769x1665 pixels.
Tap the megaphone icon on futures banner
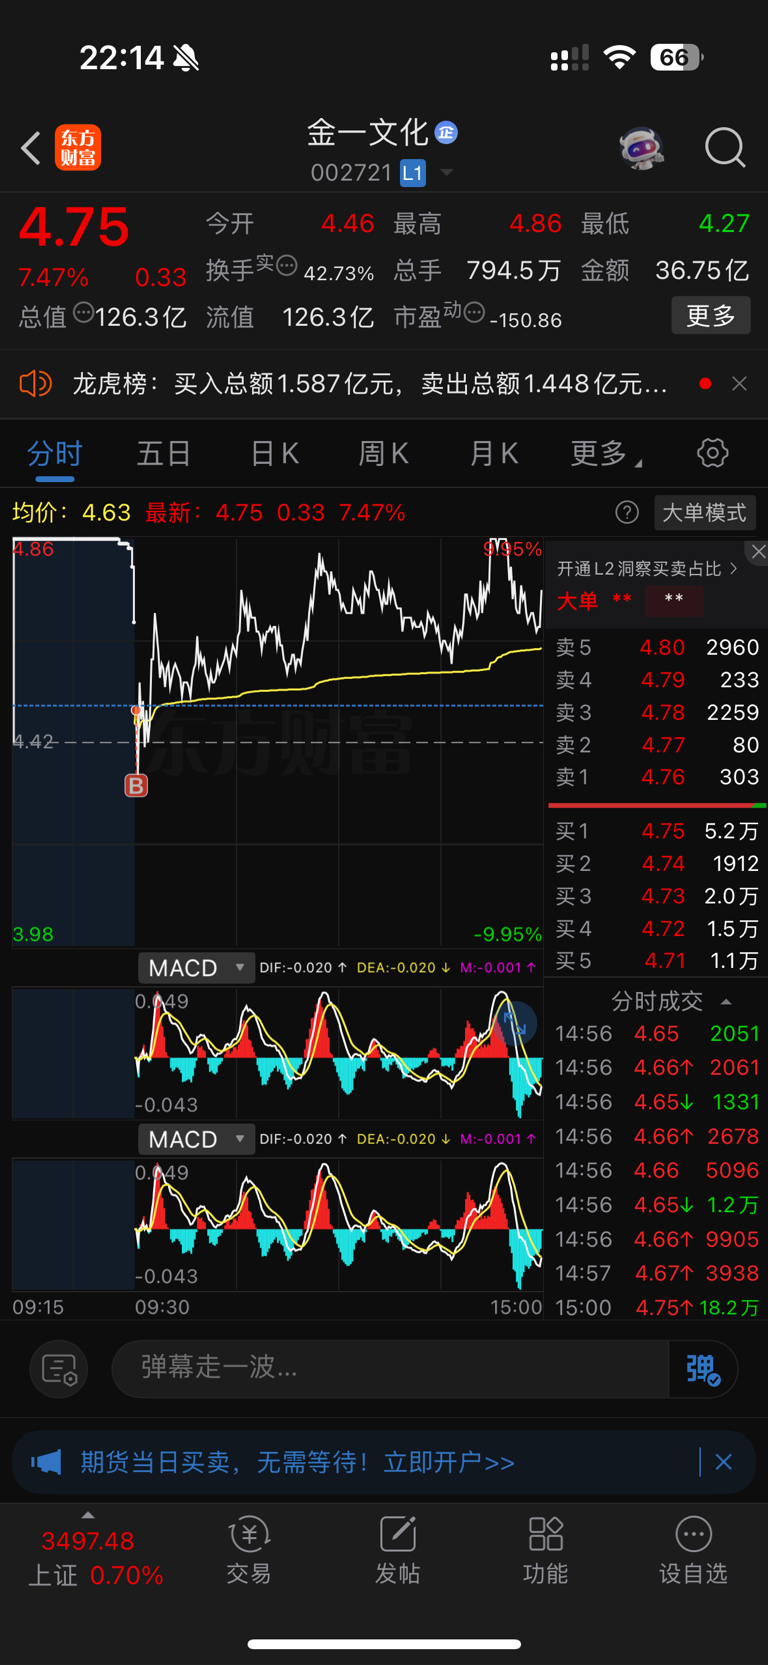click(46, 1462)
